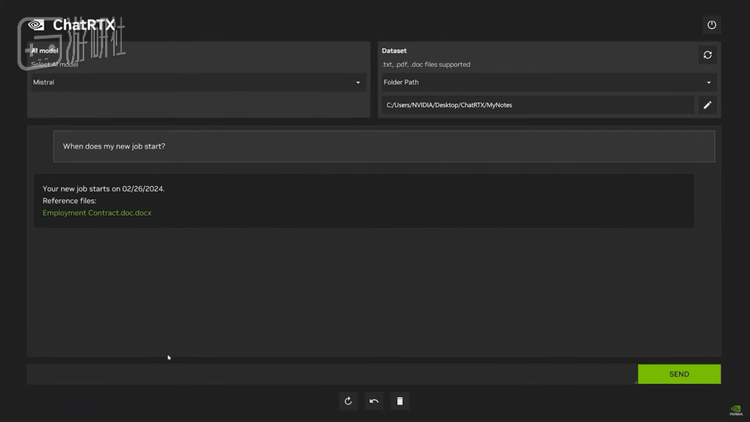Click the '.txt, .pdf, .doc files supported' text

click(426, 65)
